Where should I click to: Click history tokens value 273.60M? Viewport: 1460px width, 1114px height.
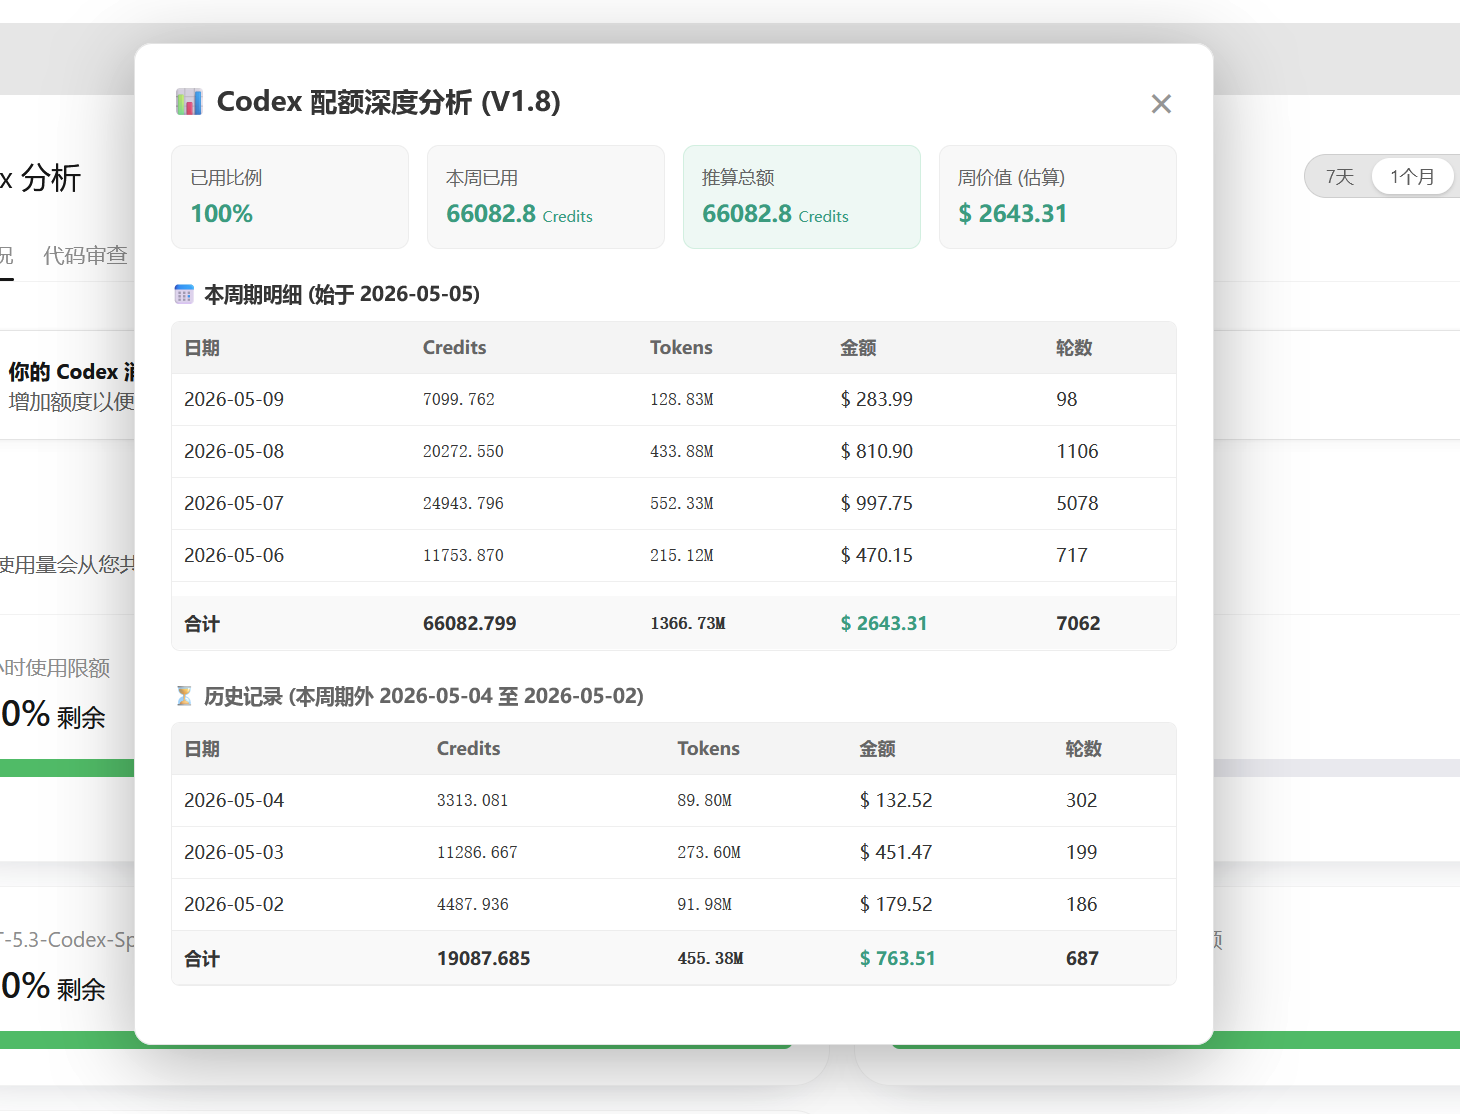(x=709, y=852)
